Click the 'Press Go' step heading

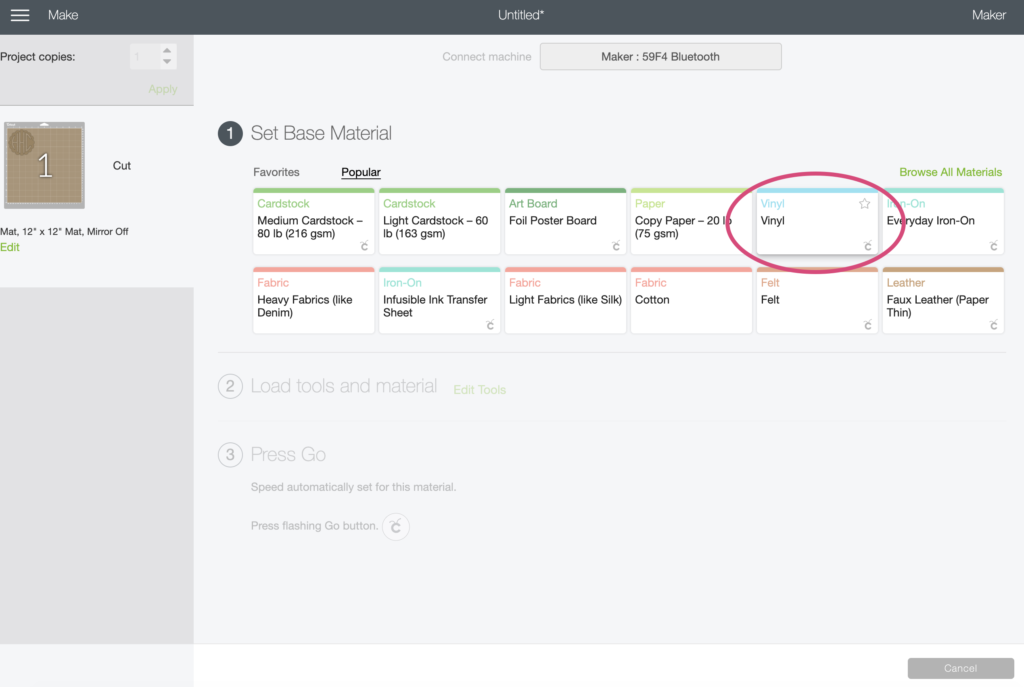(x=288, y=455)
